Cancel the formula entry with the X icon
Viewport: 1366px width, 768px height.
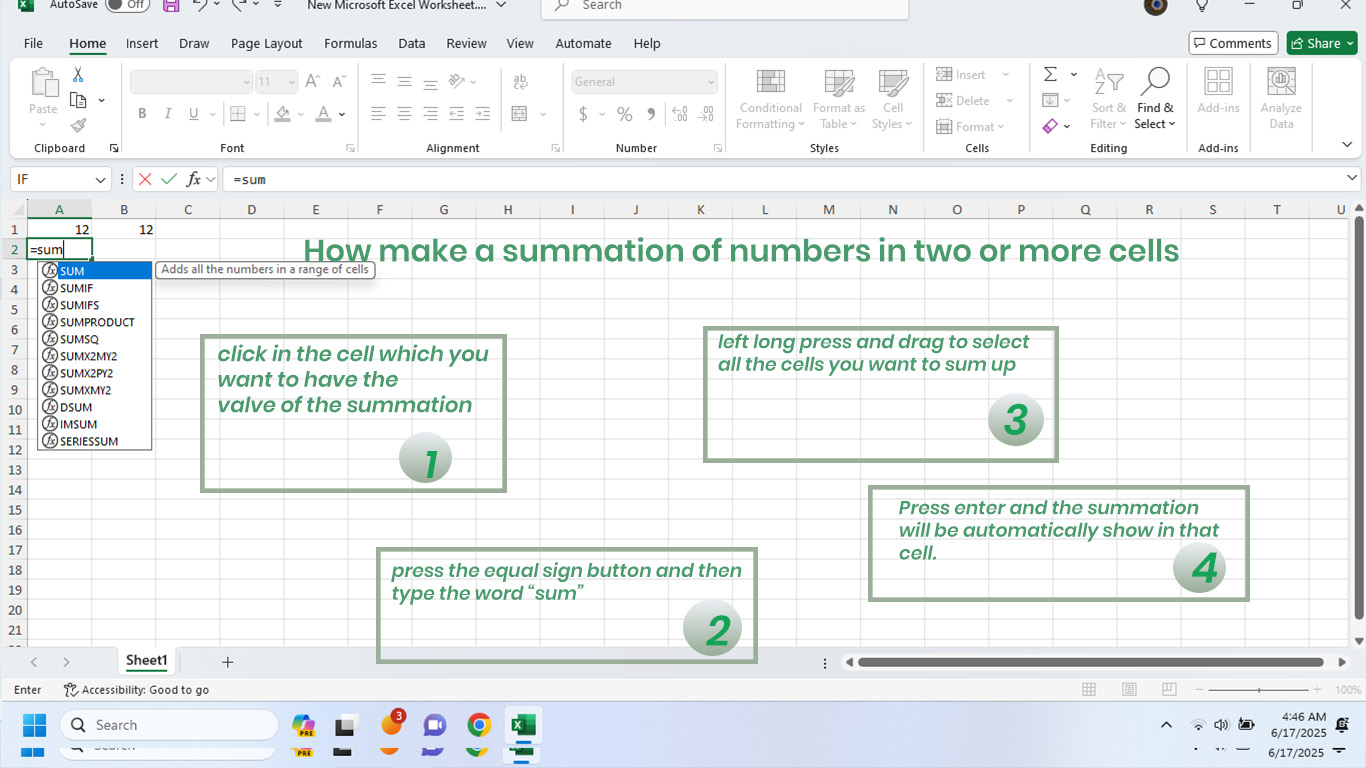pyautogui.click(x=145, y=179)
